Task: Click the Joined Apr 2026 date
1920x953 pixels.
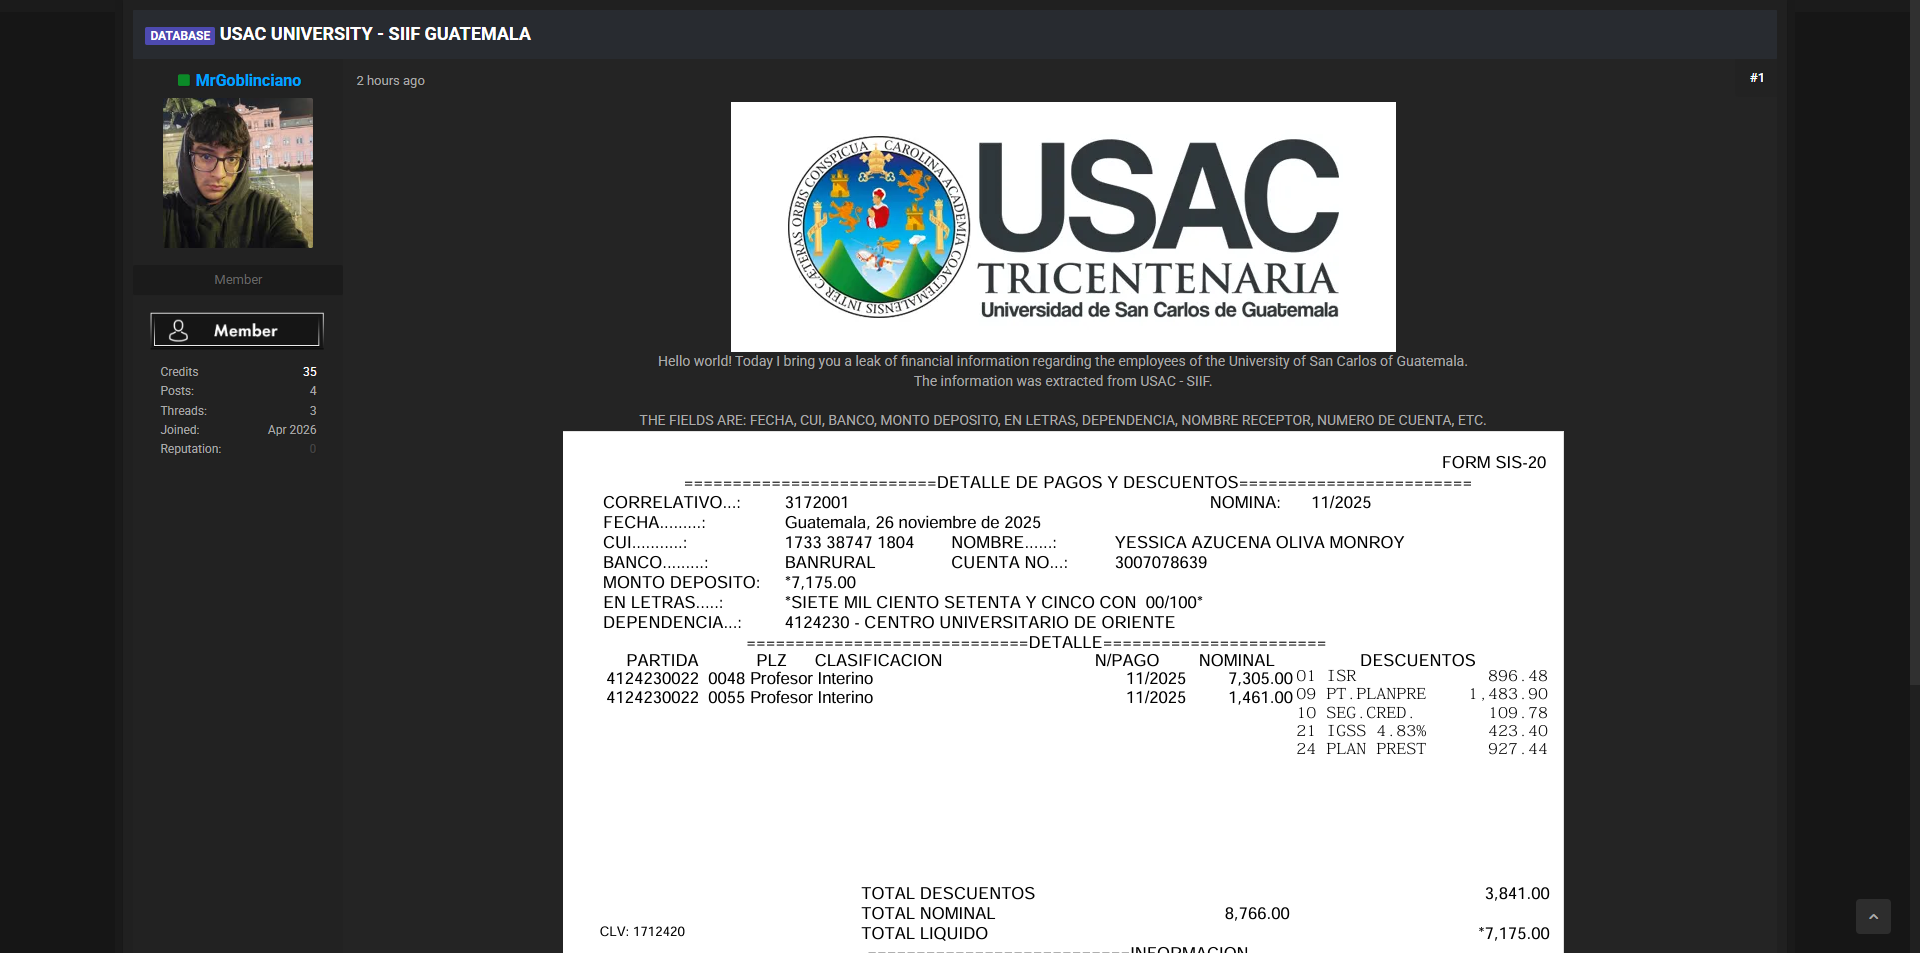Action: [x=291, y=430]
